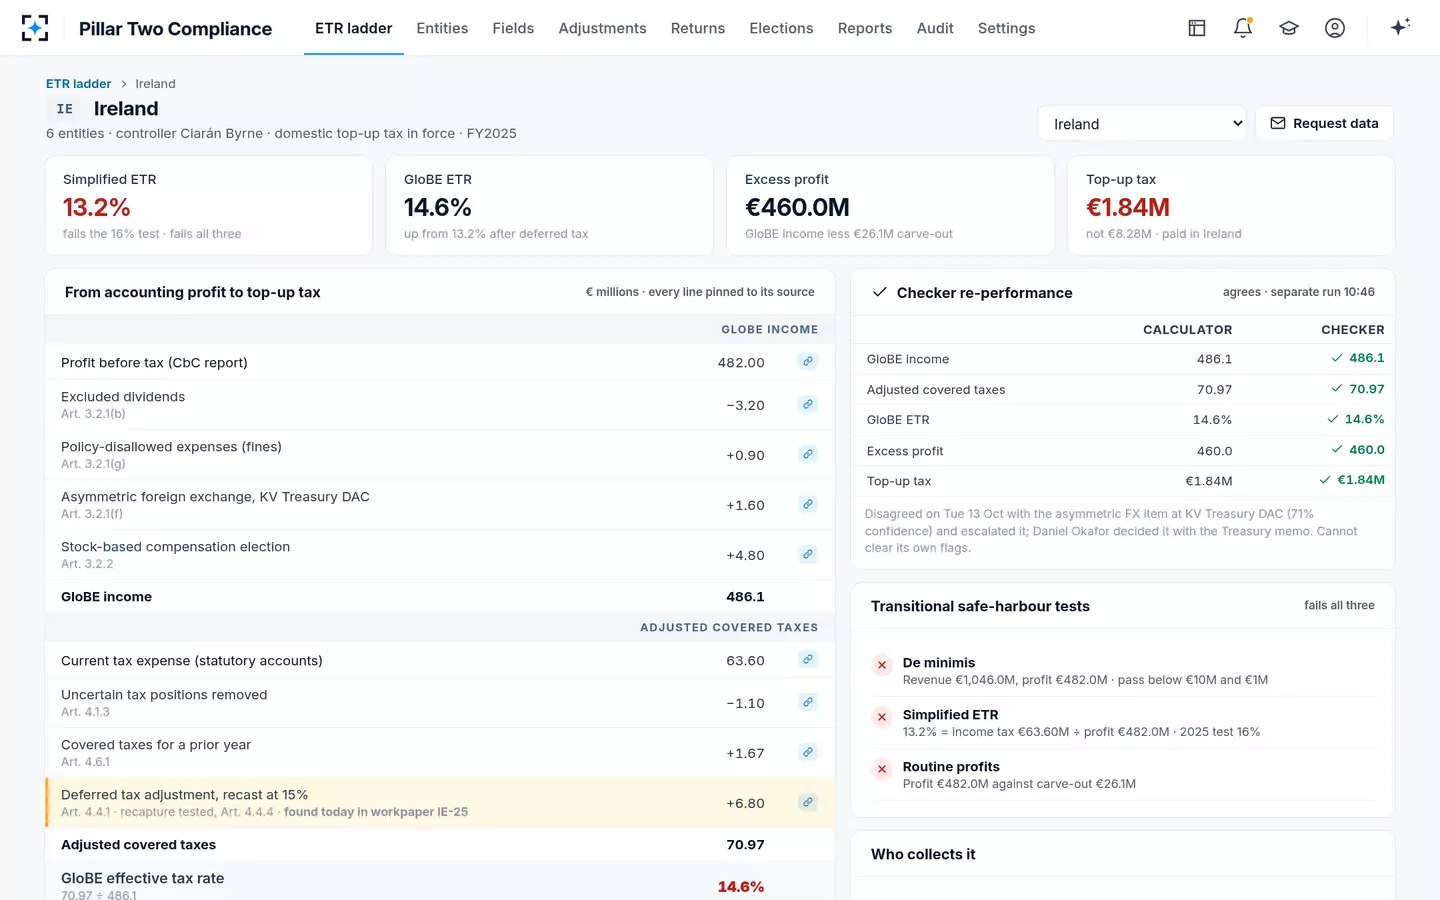Click the Excluded dividends −3.20 amount
Screen dimensions: 1440x900
(745, 405)
